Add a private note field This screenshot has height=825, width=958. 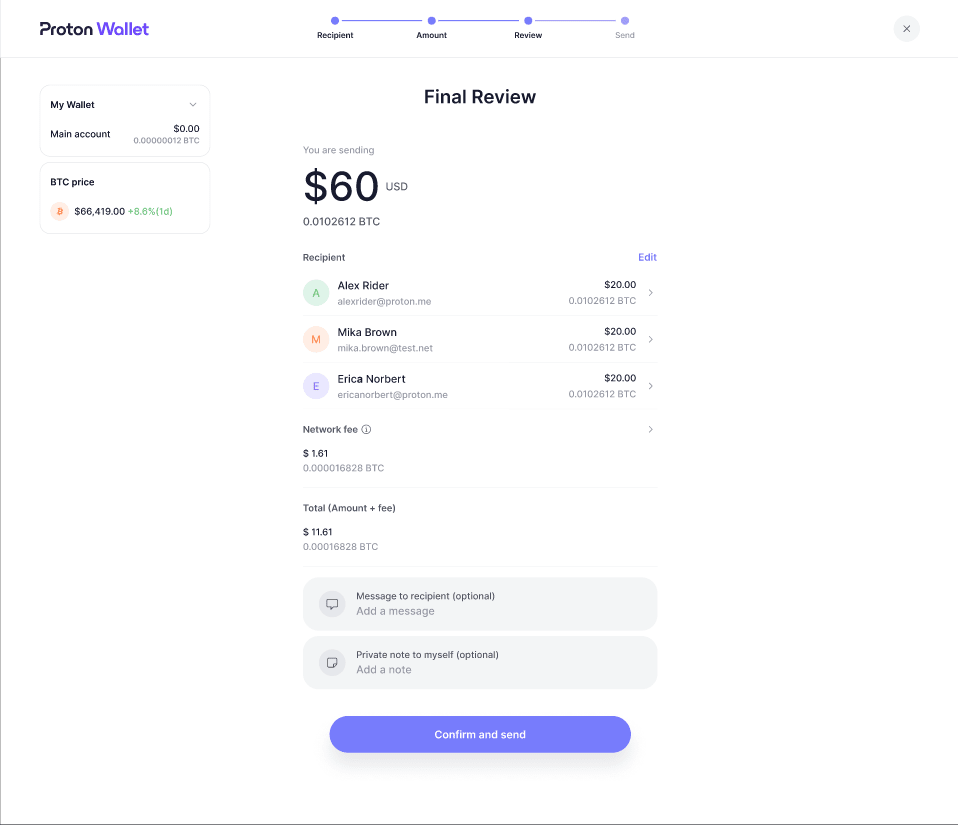(480, 662)
